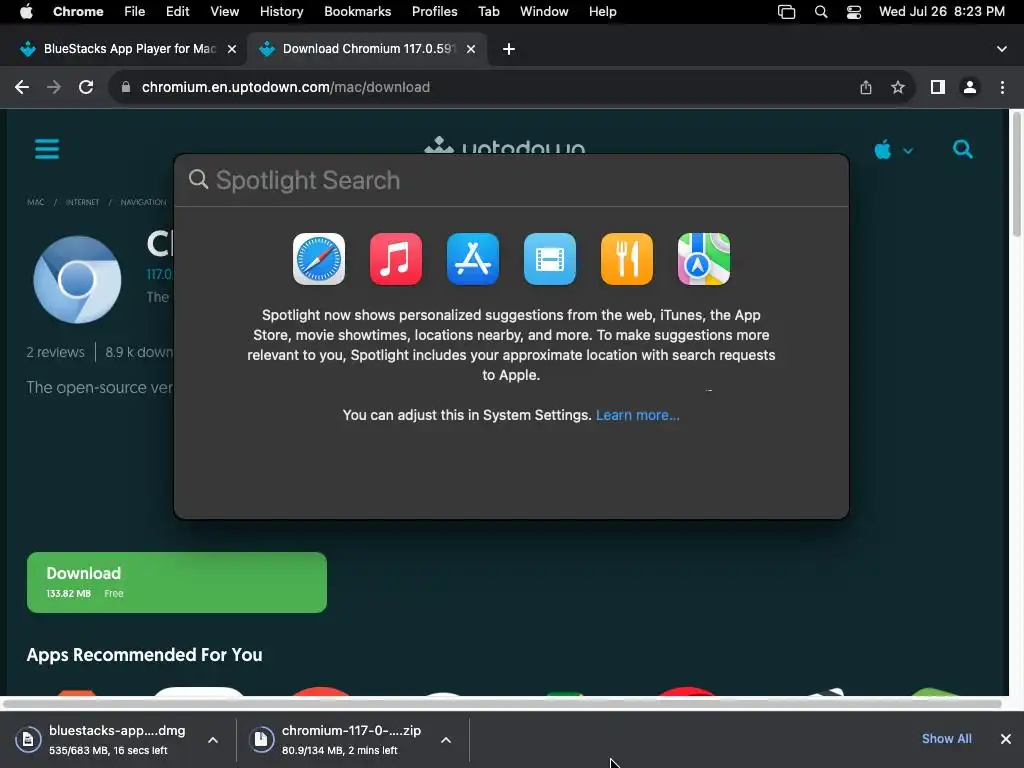Click the horizontal page scrollbar
1024x768 pixels.
502,704
